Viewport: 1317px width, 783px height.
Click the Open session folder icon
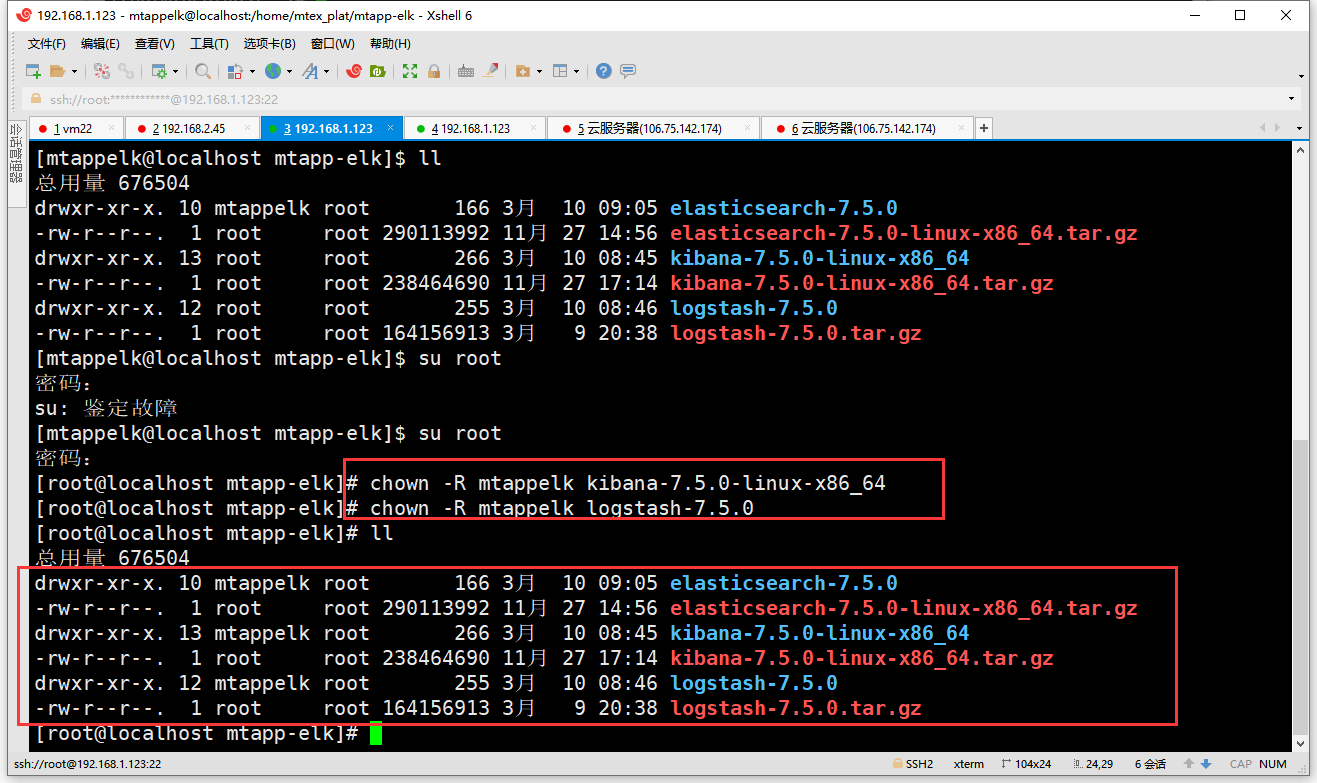pos(58,71)
